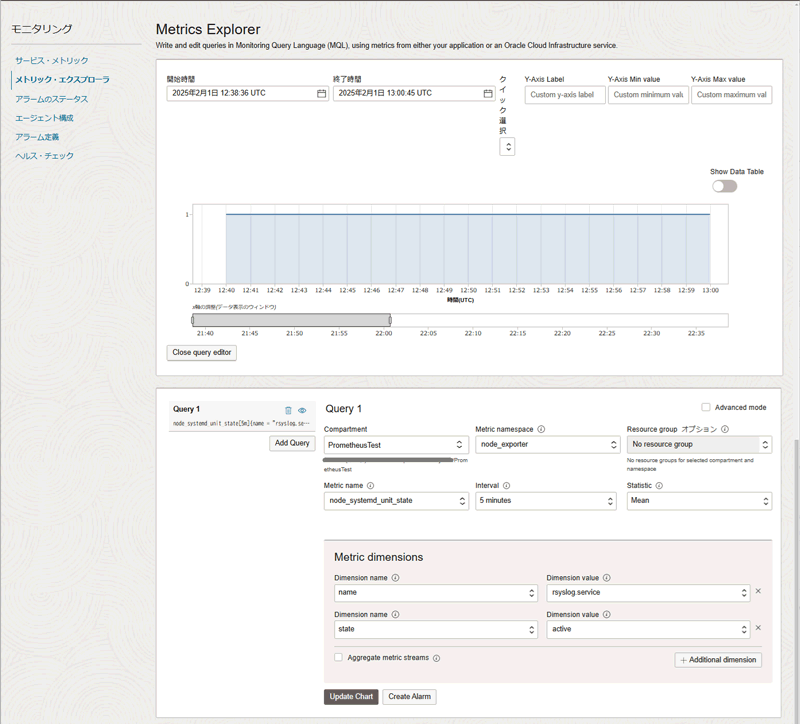
Task: Show info about Resource group option
Action: coord(725,429)
